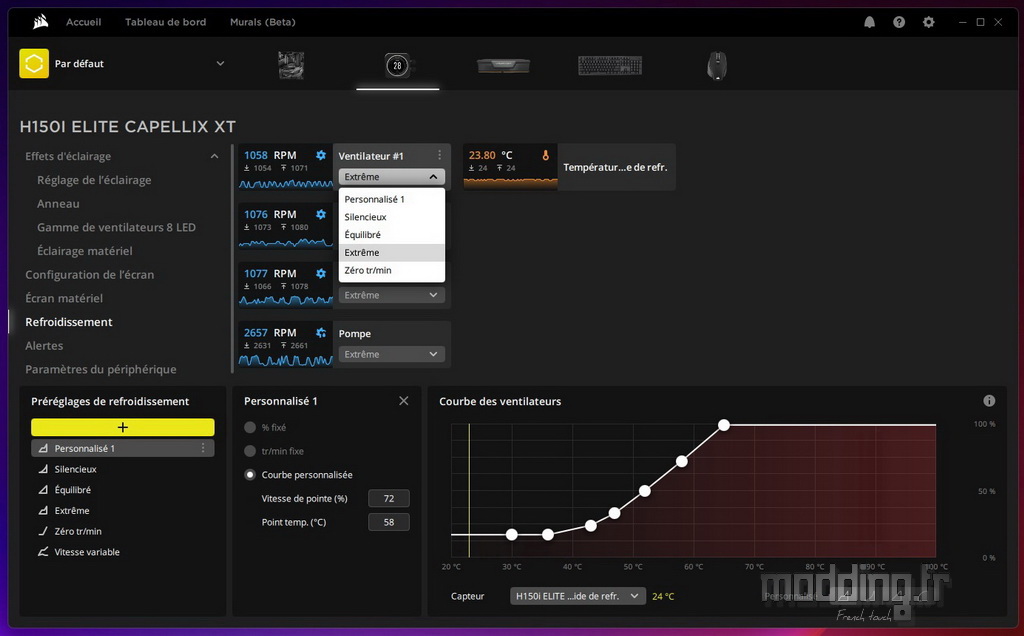This screenshot has width=1024, height=636.
Task: Click curve icon beside Extrême in presets list
Action: point(43,511)
